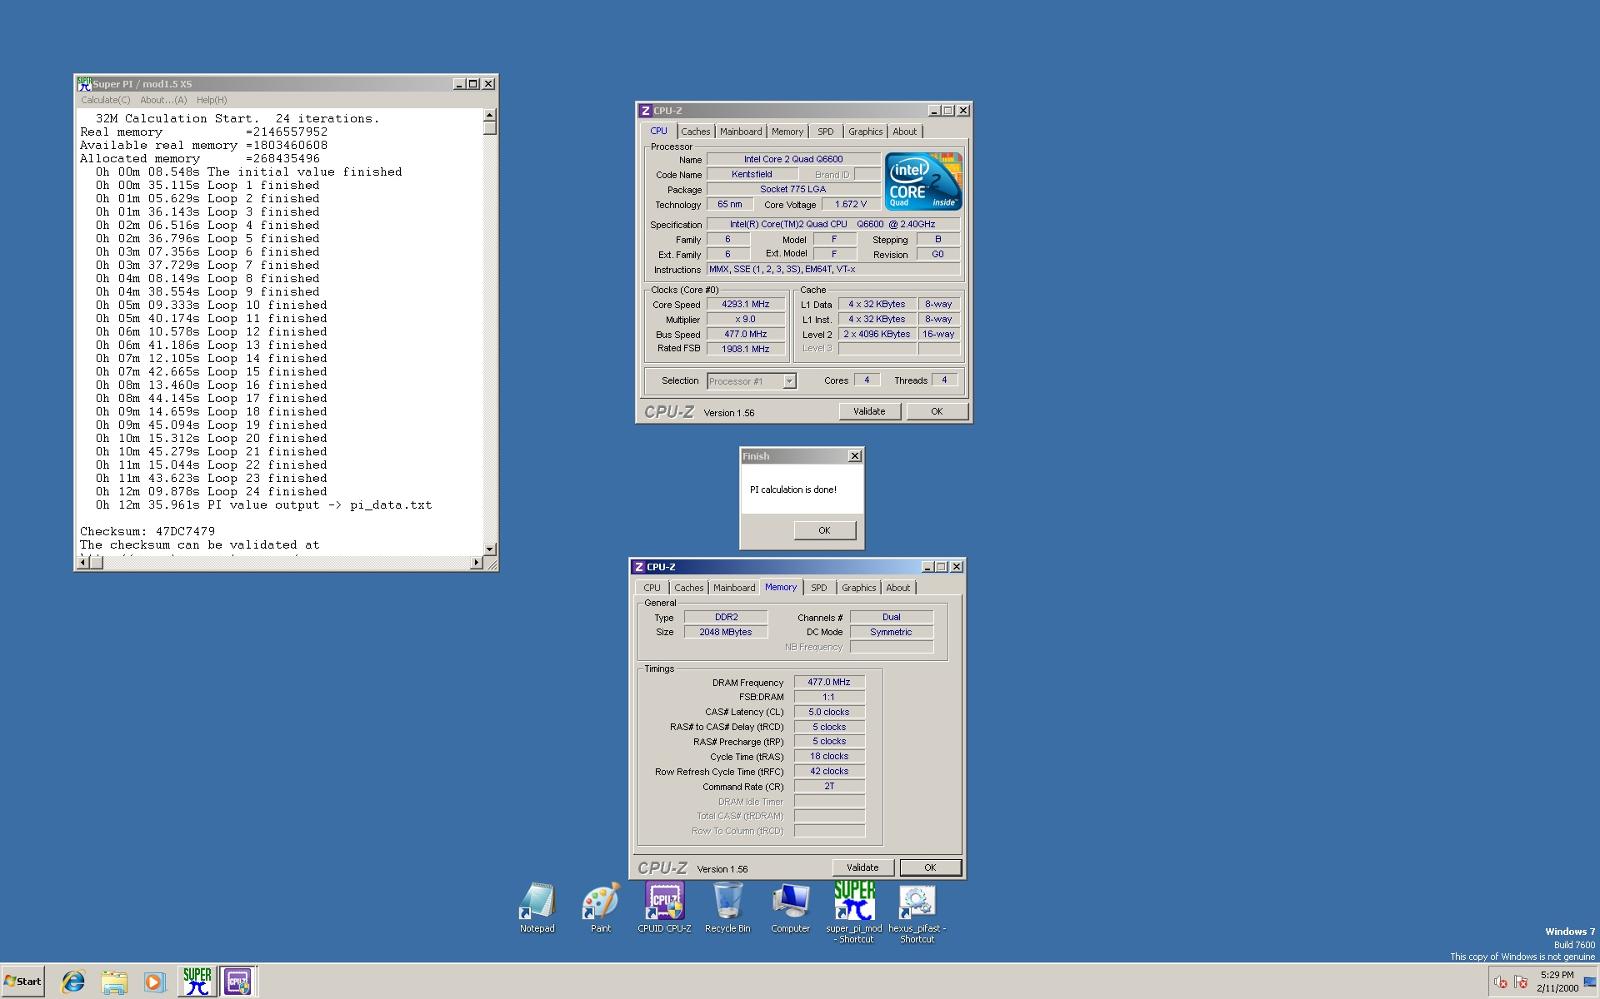Click the Bus Speed value 477.0 MHz

[746, 334]
